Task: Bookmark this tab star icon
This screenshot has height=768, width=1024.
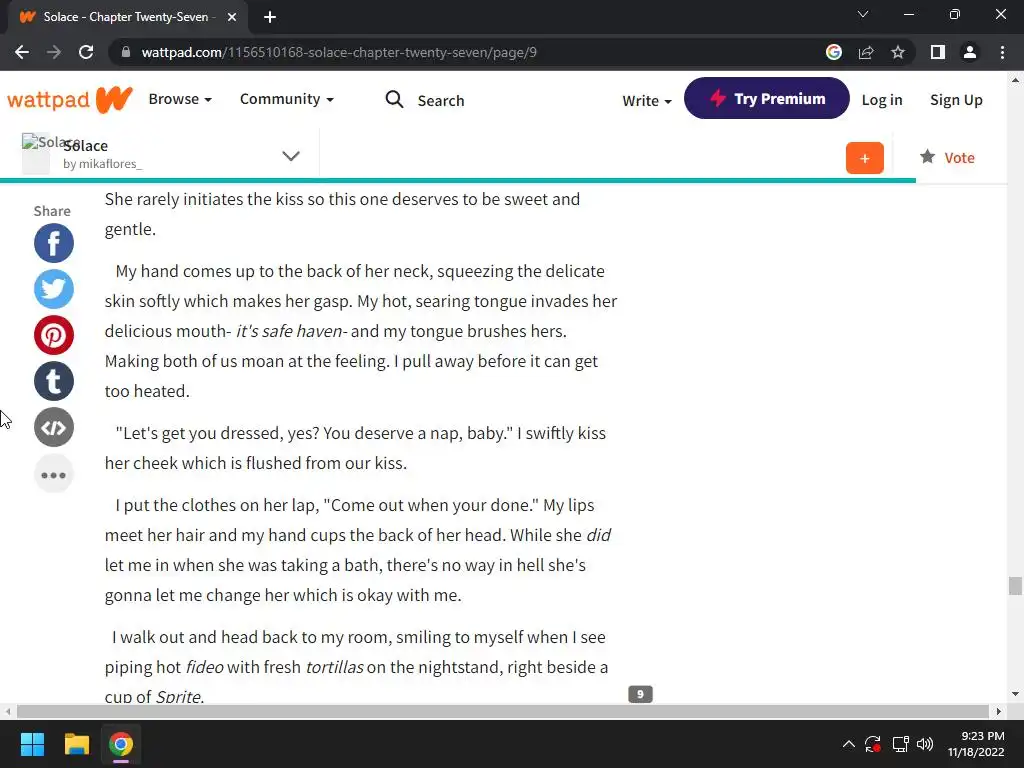Action: tap(898, 52)
